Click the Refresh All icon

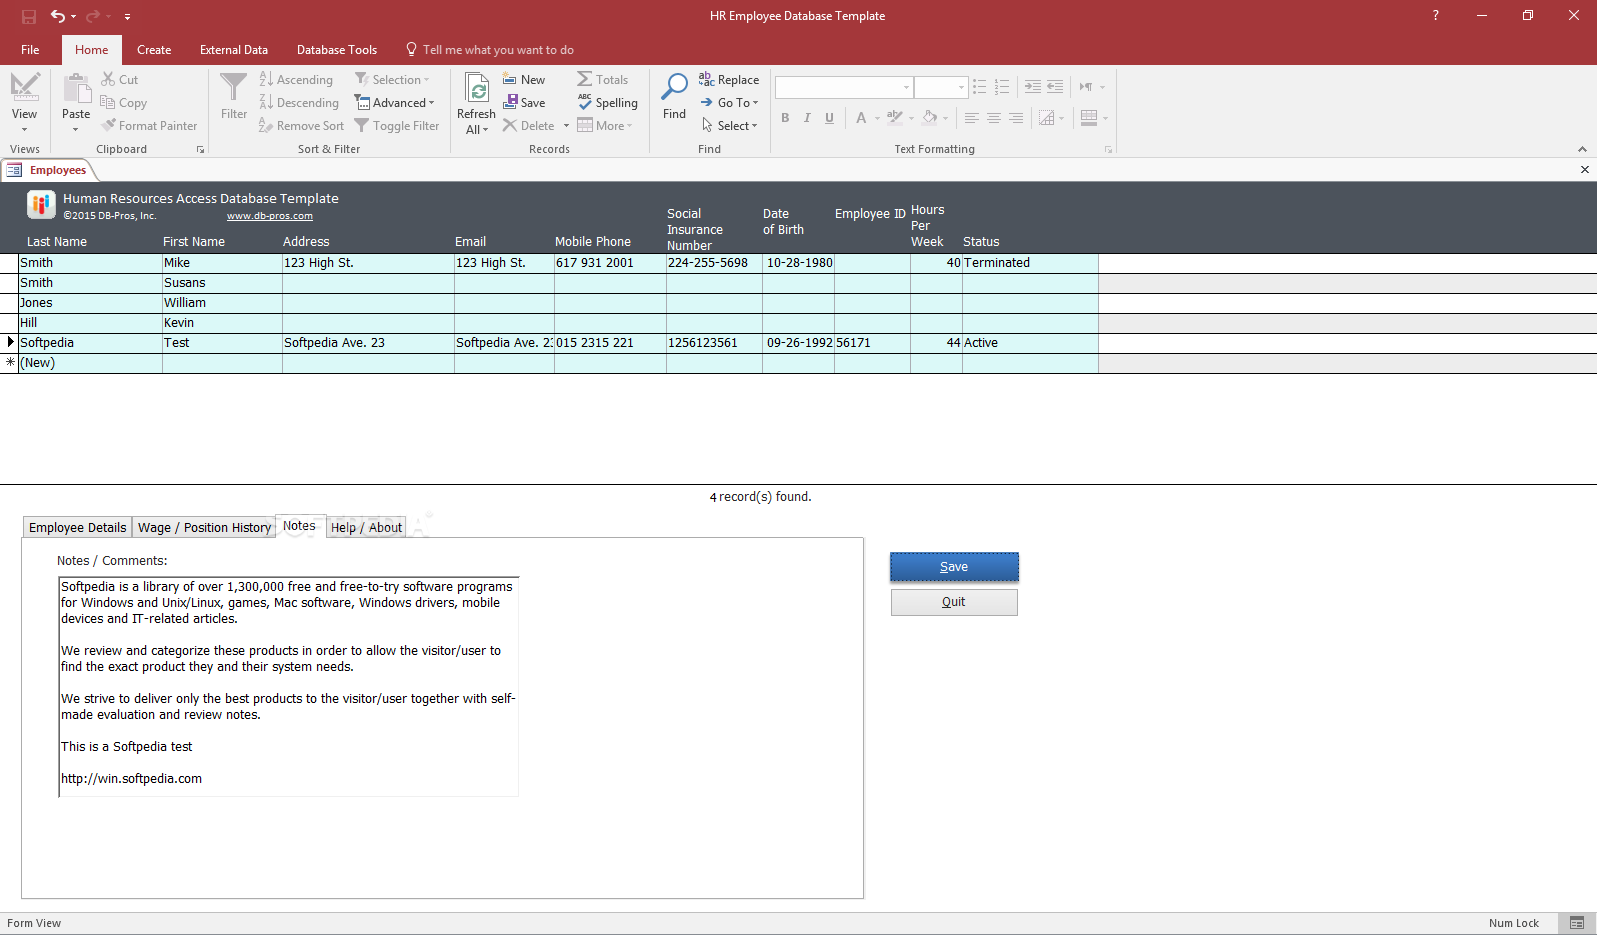(477, 88)
